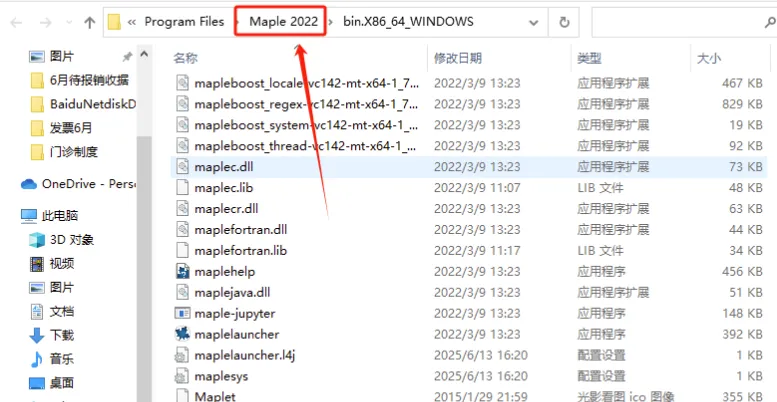Sort by 大小 column header
The height and width of the screenshot is (402, 777).
click(x=709, y=58)
